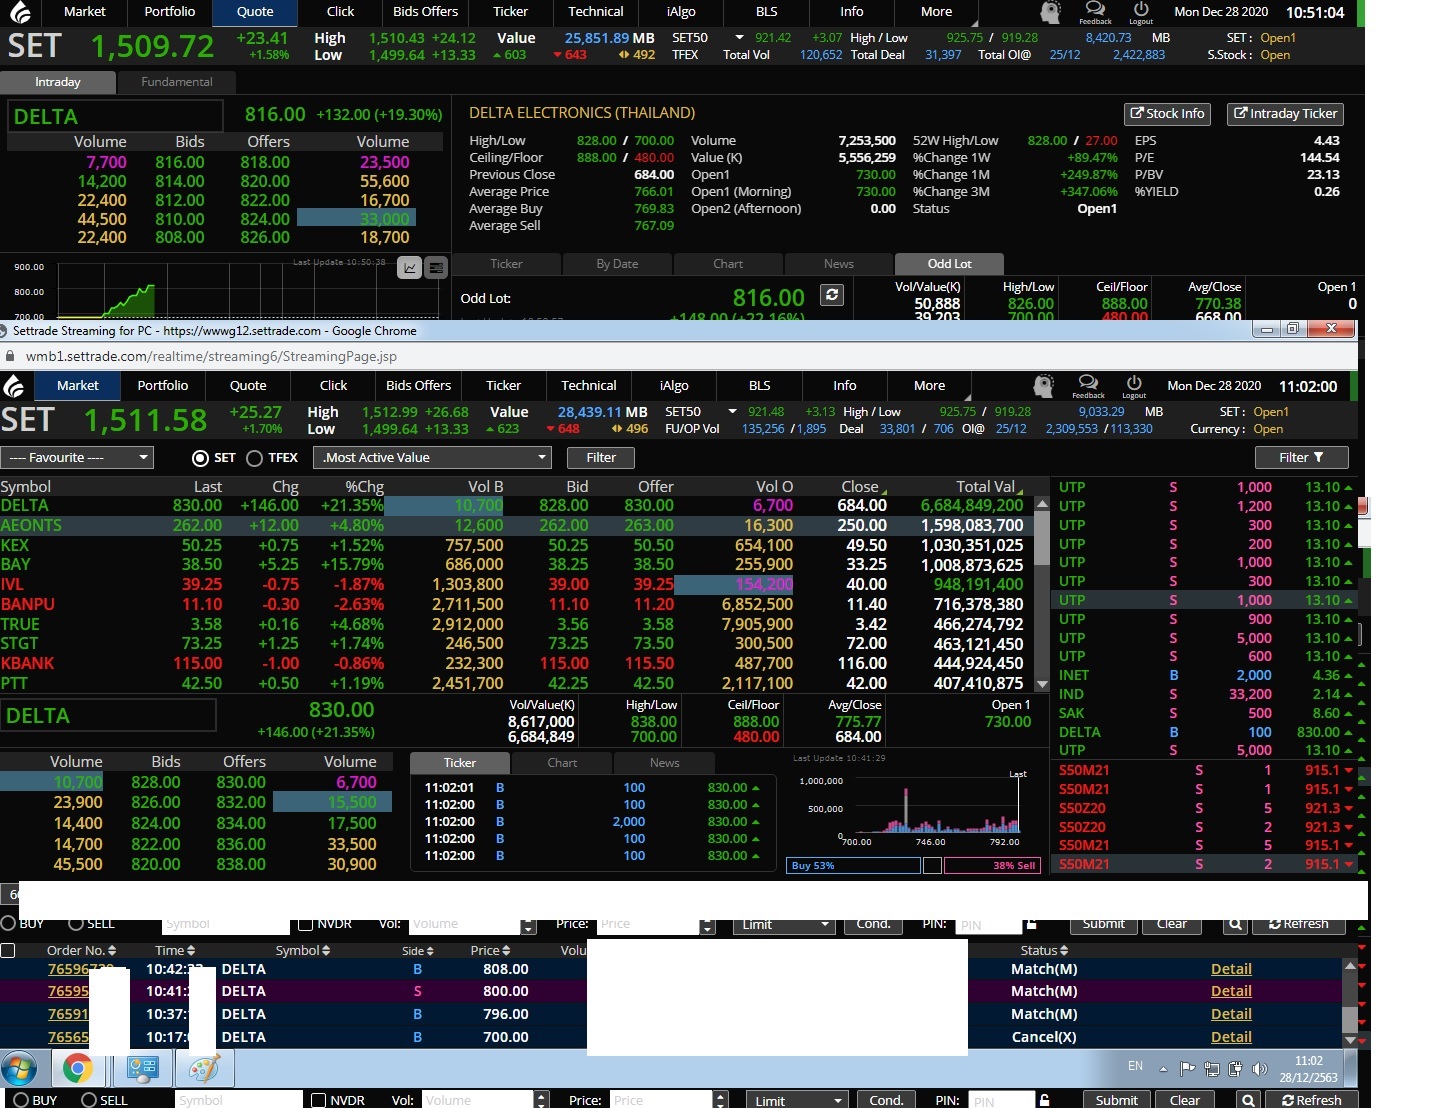
Task: Click the Settrade logo in the front Market window
Action: click(14, 385)
